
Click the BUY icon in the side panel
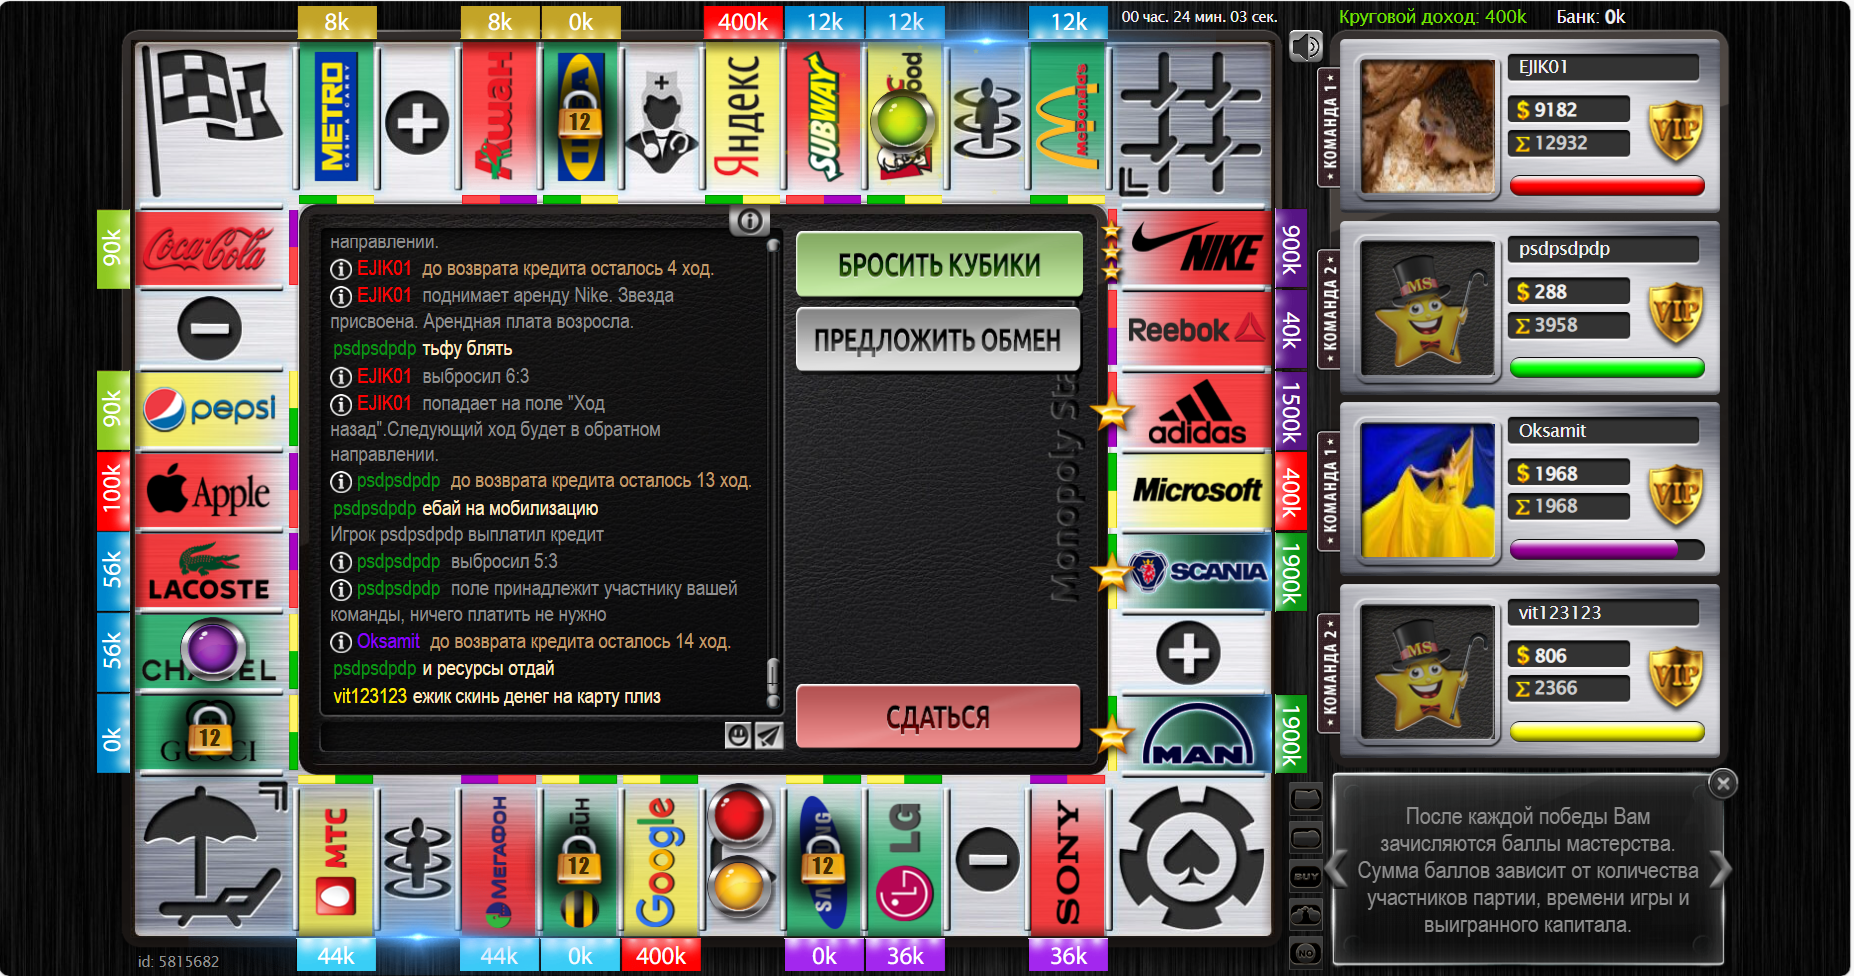click(1306, 876)
